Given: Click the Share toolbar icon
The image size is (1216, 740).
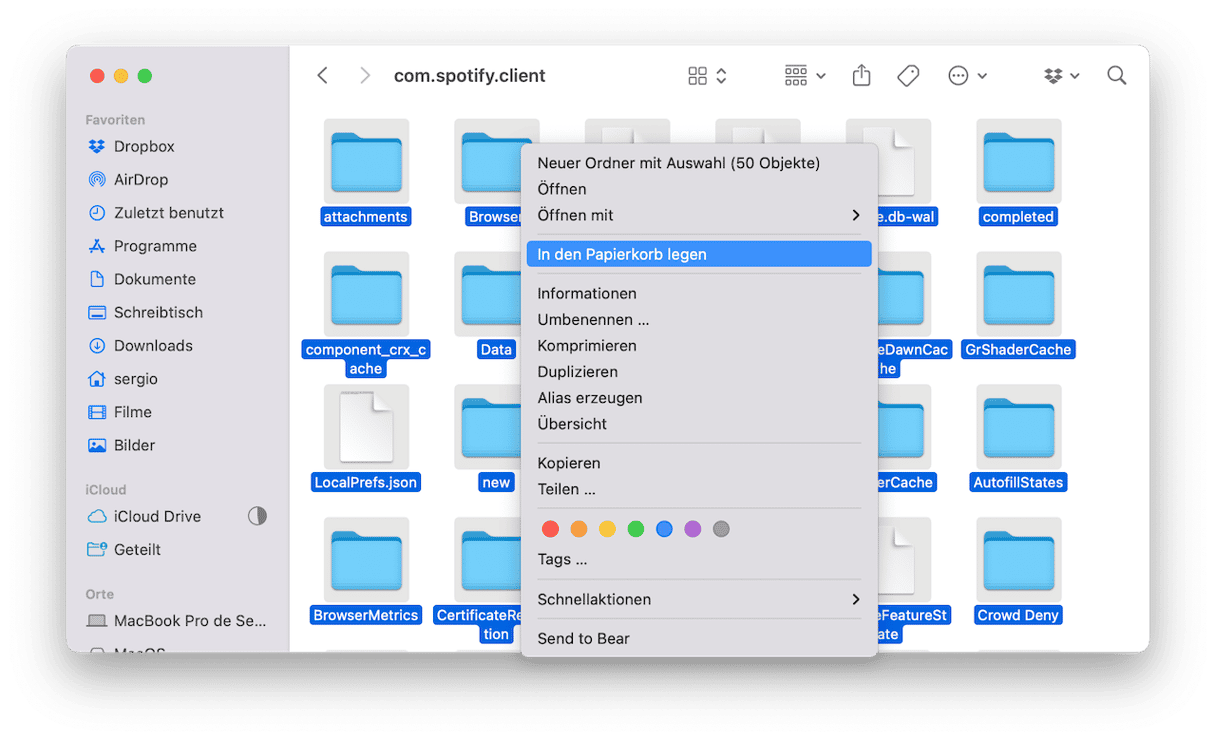Looking at the screenshot, I should pos(861,76).
